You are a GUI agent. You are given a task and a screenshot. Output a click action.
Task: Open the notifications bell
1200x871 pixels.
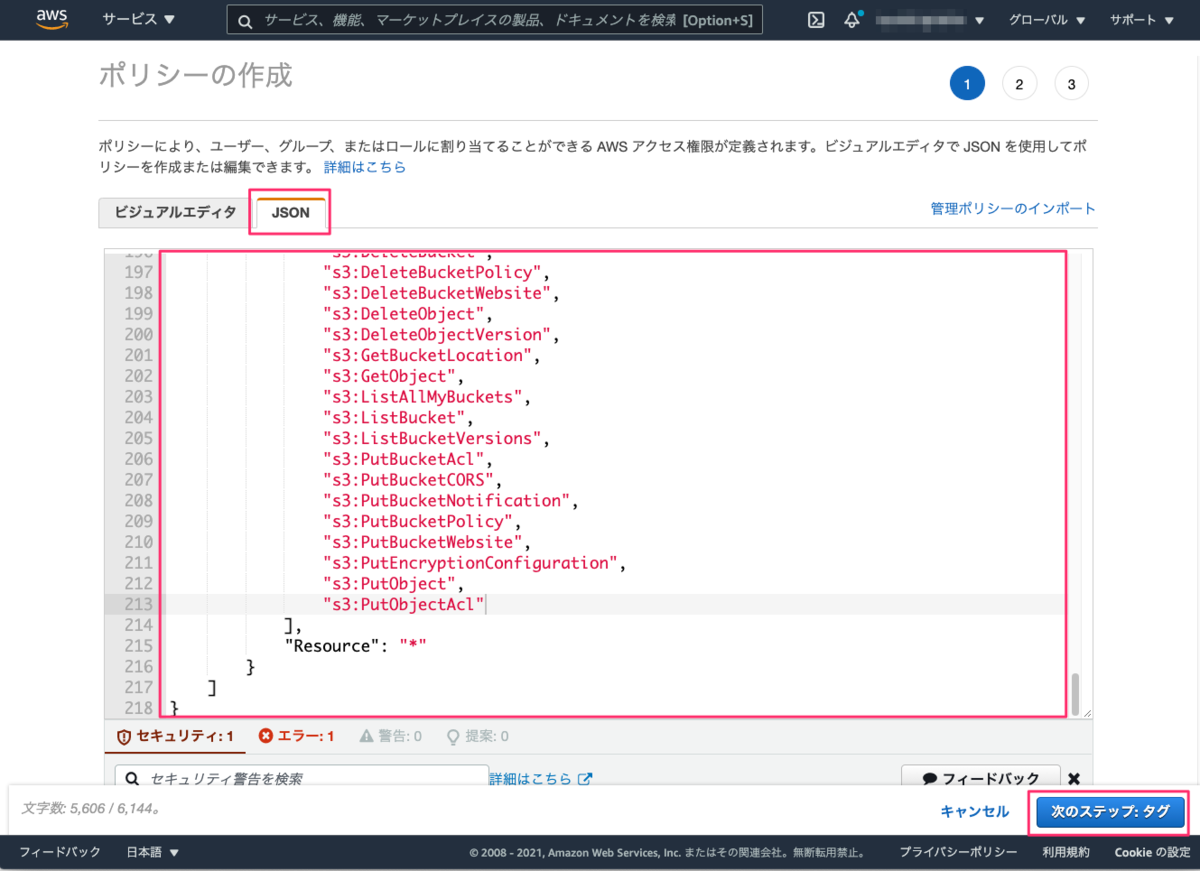click(x=851, y=19)
